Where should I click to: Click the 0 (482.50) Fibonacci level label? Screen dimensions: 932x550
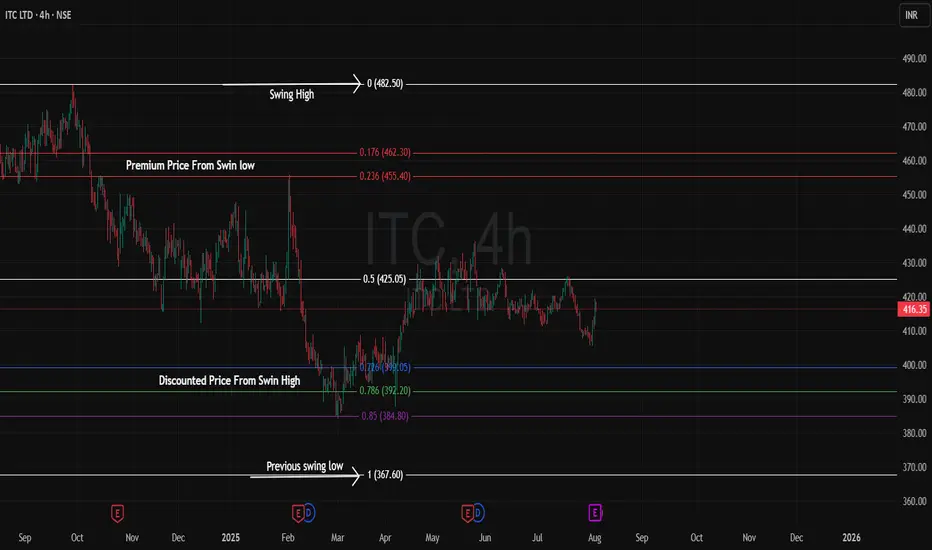coord(385,83)
